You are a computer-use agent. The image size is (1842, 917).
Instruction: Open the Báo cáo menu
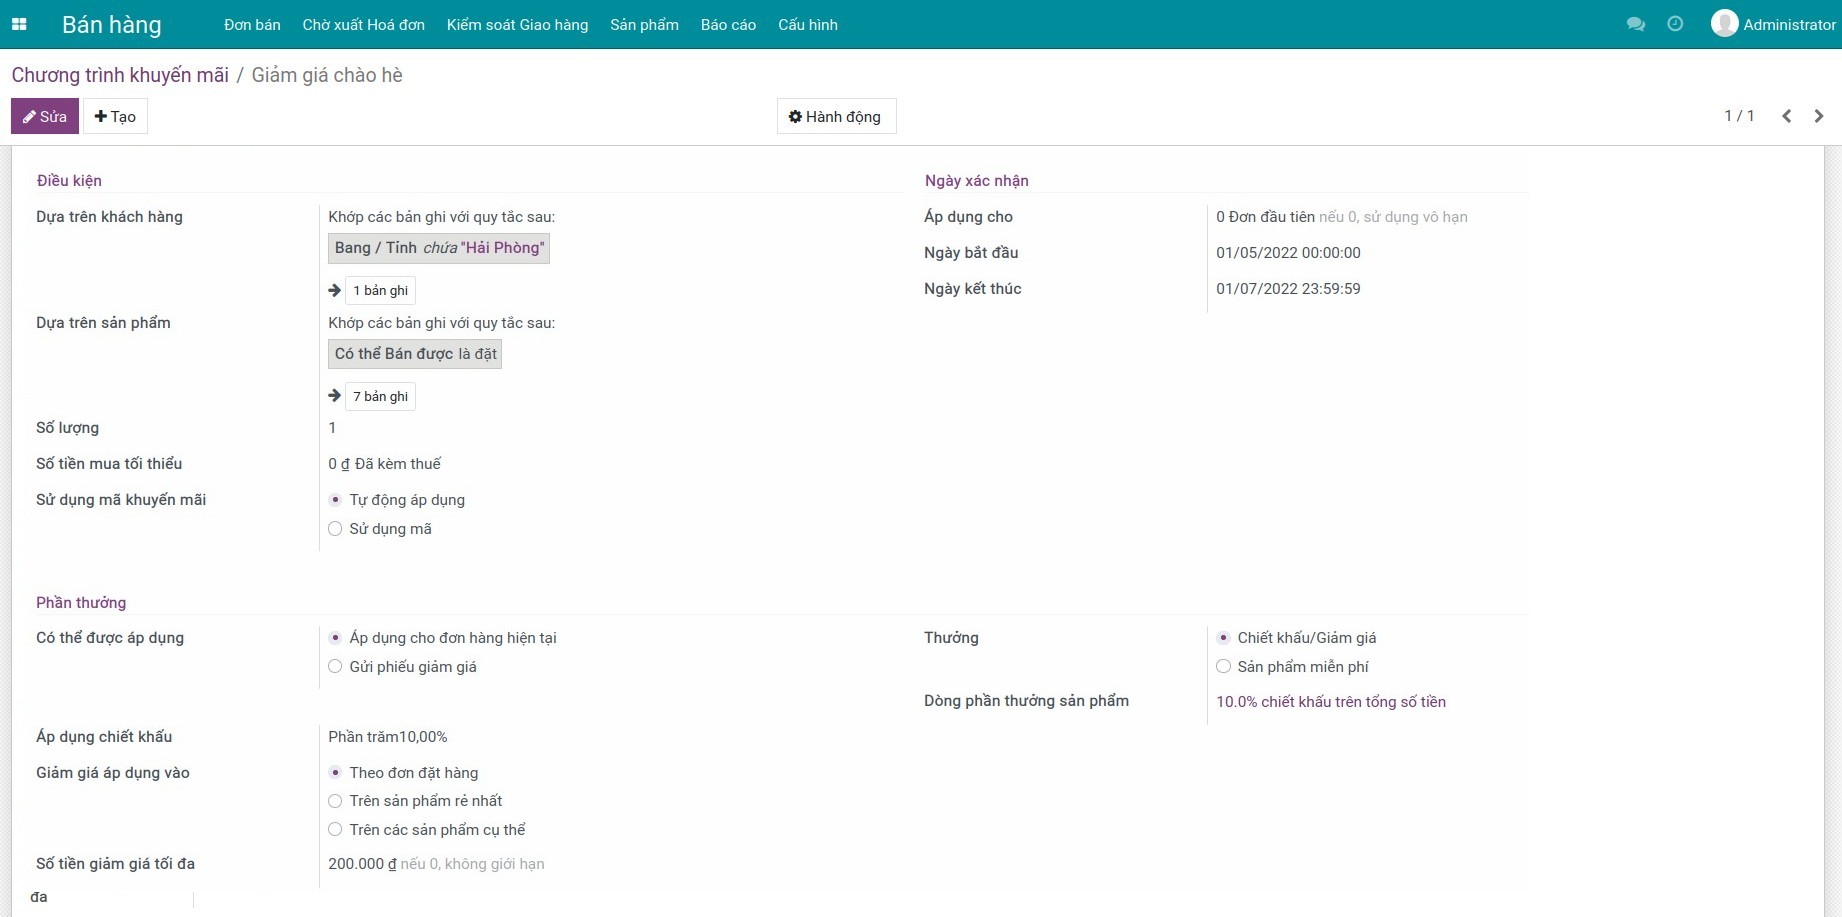point(728,24)
